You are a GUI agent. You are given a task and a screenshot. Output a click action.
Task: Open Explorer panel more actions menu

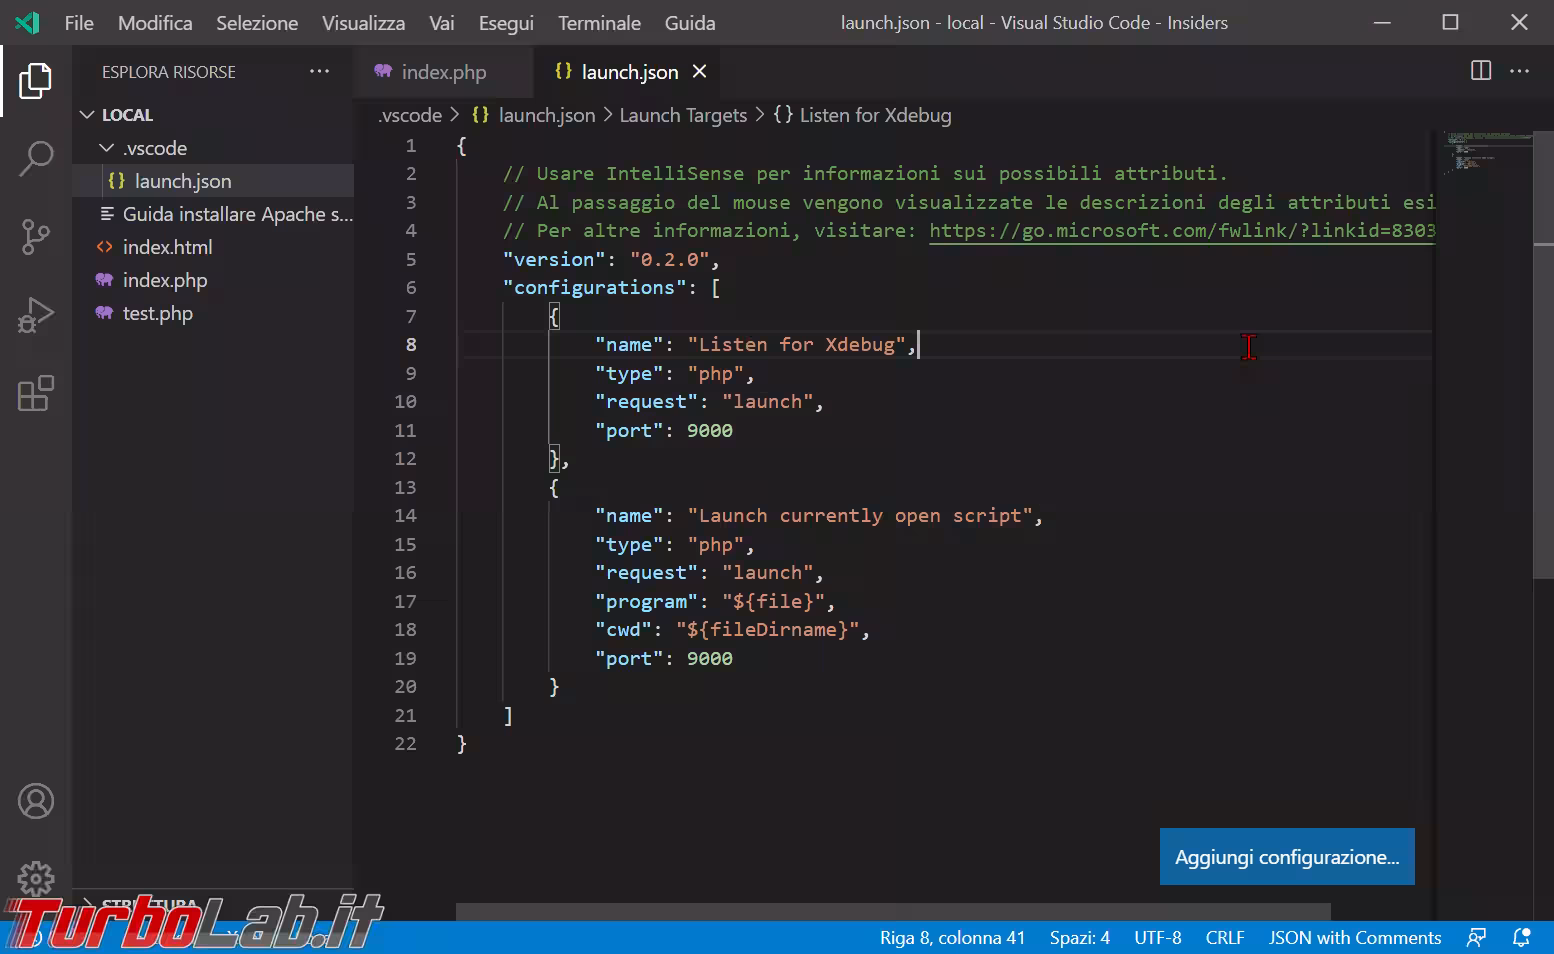coord(319,72)
